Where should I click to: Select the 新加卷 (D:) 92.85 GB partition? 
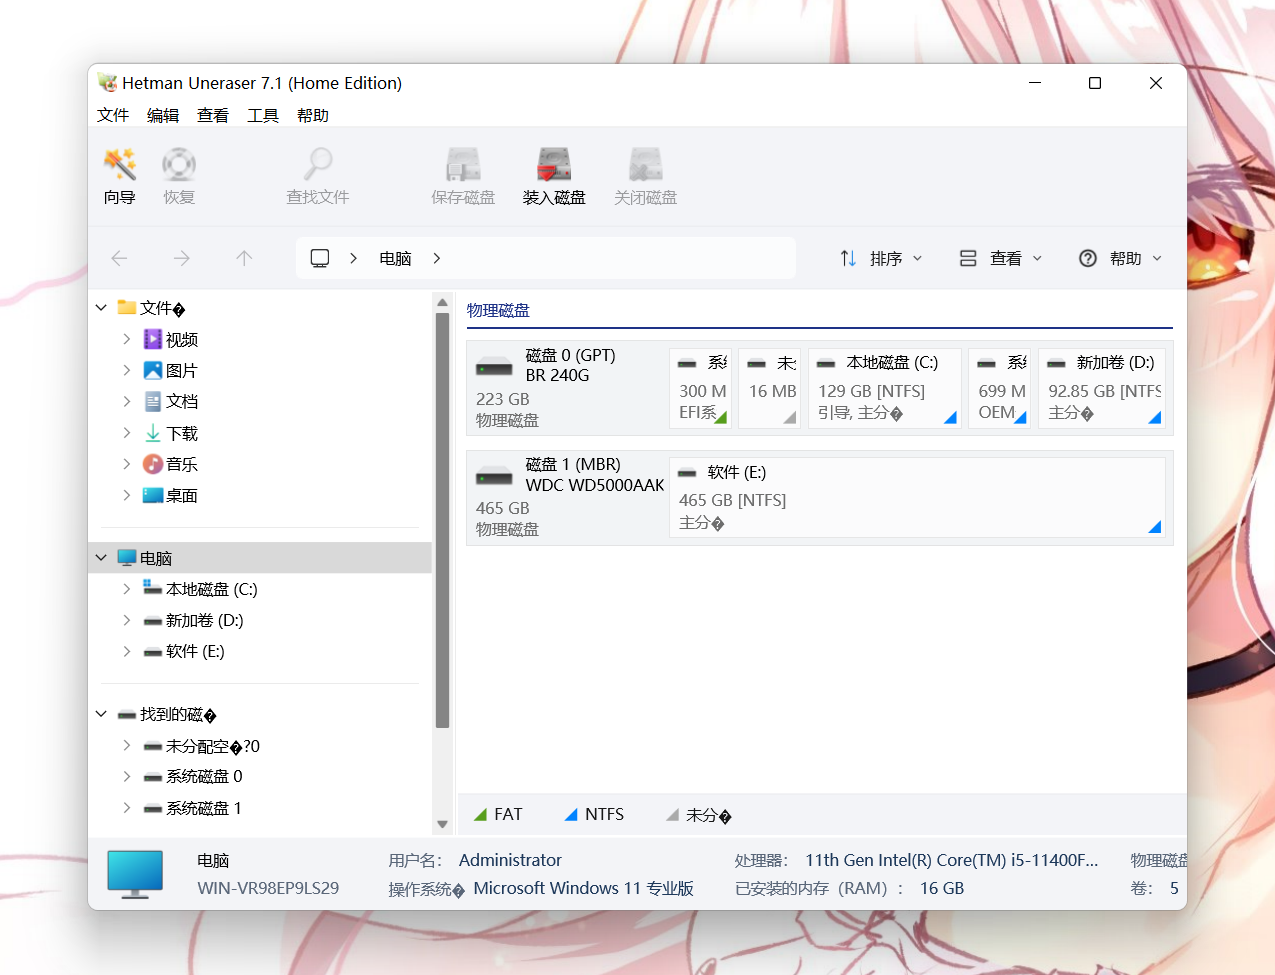click(x=1102, y=388)
